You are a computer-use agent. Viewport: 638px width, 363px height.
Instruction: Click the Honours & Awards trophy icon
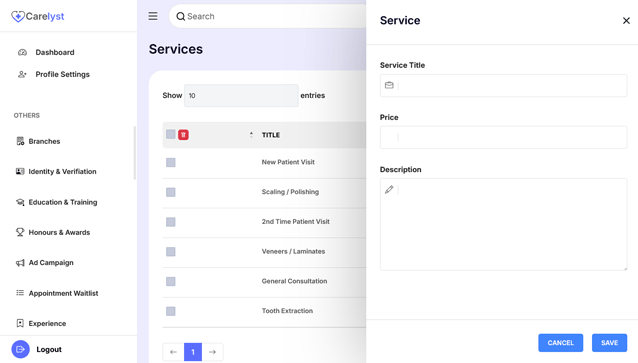pyautogui.click(x=20, y=232)
